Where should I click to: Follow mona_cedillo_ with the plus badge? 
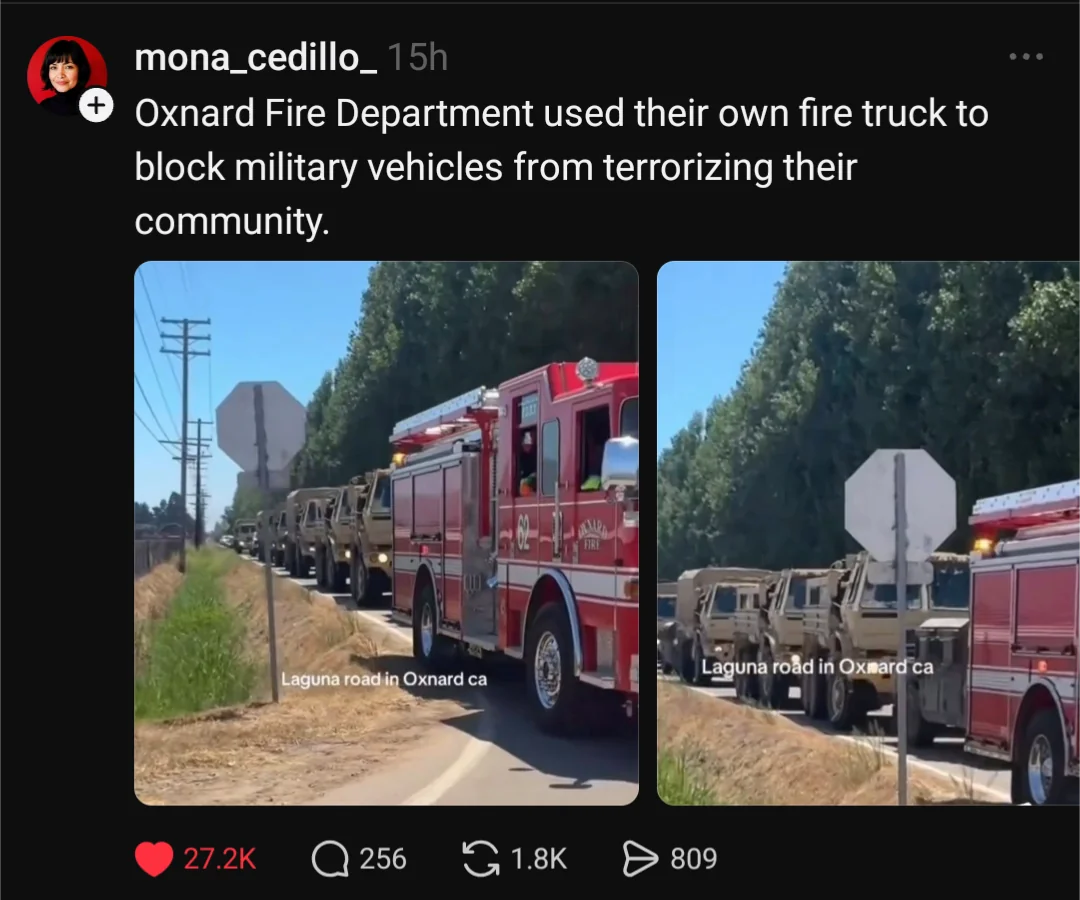(x=96, y=105)
